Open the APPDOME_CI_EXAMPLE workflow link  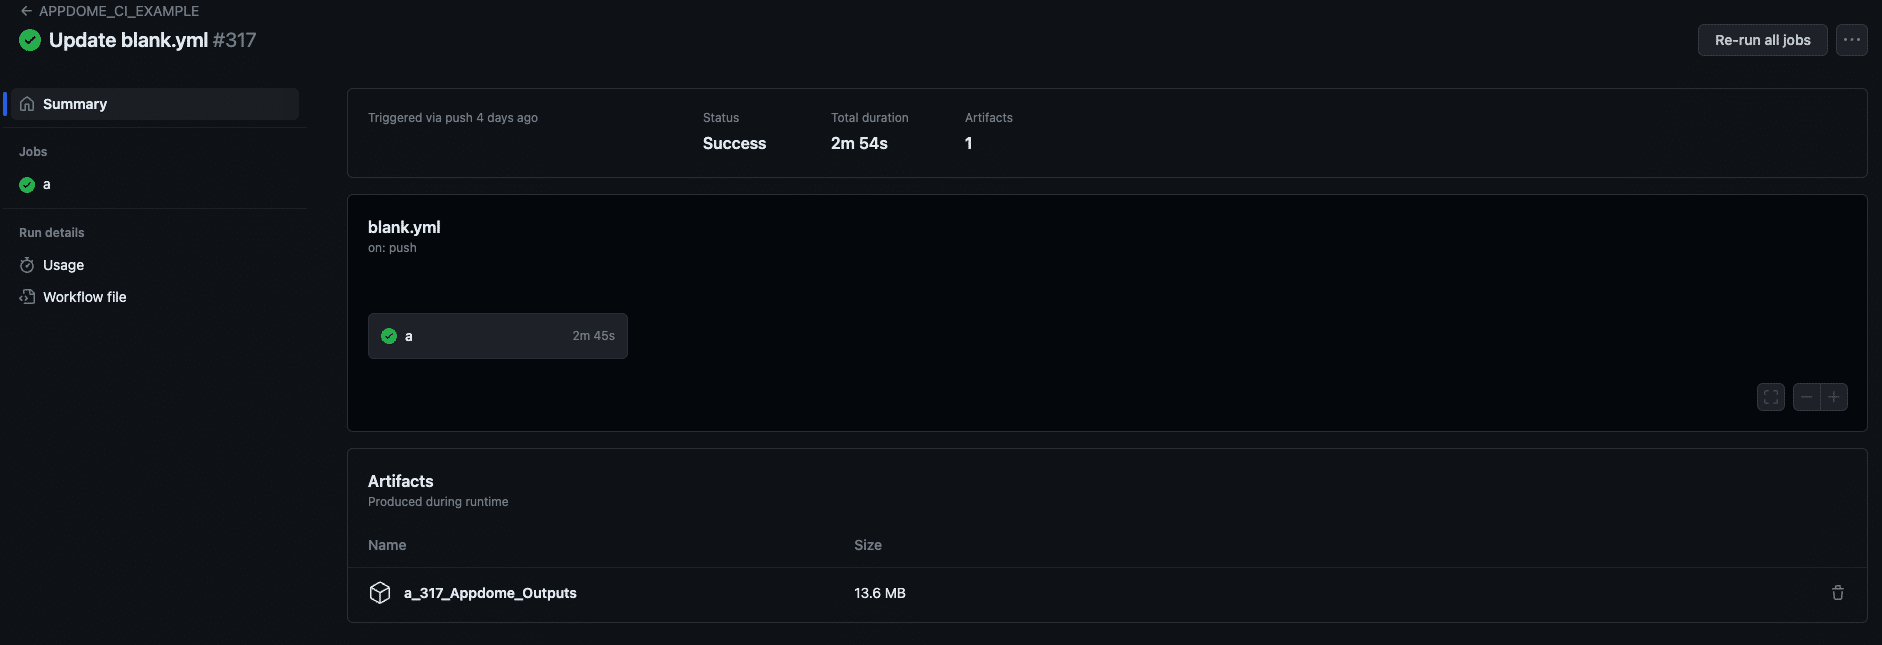click(118, 11)
